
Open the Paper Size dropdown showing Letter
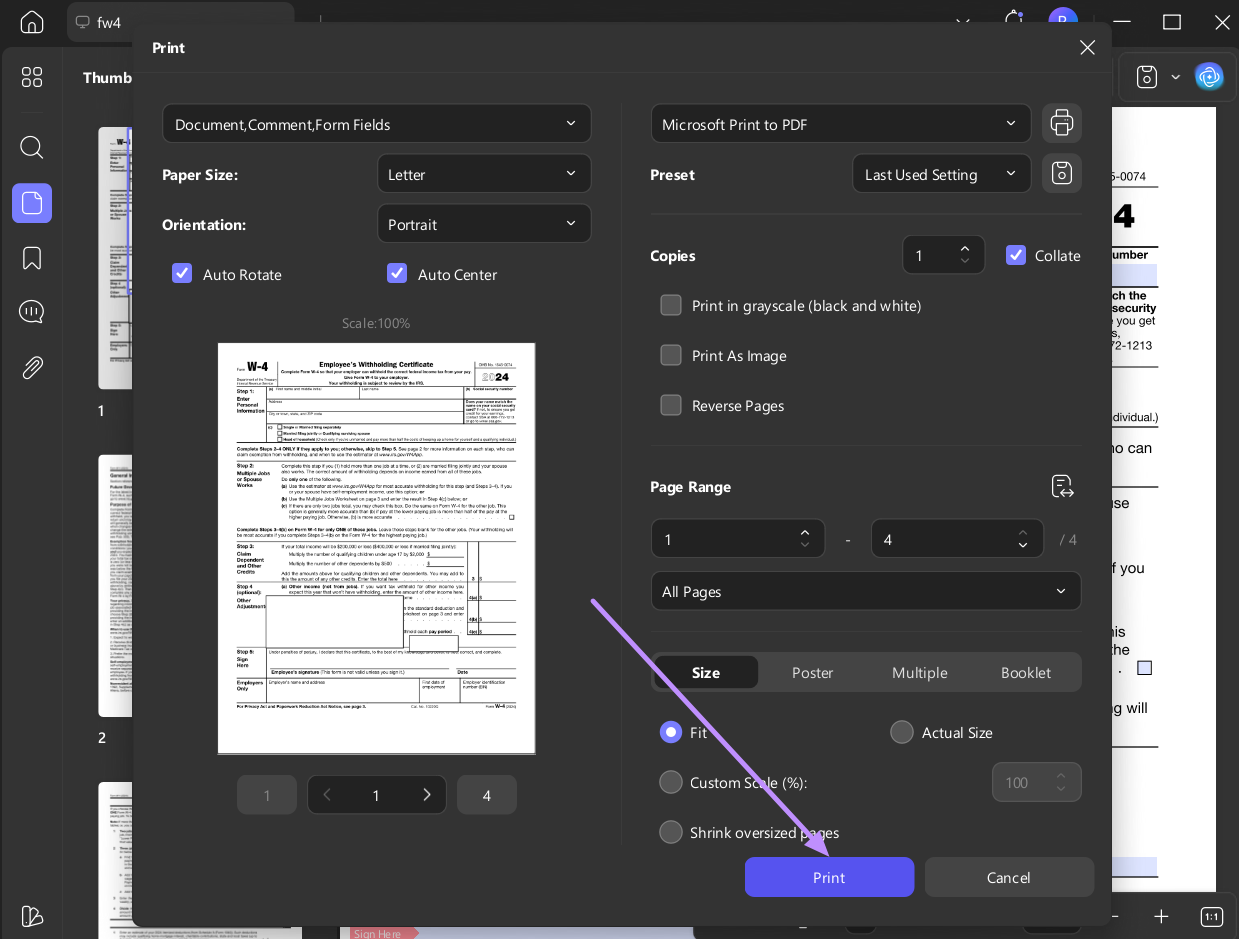point(484,173)
